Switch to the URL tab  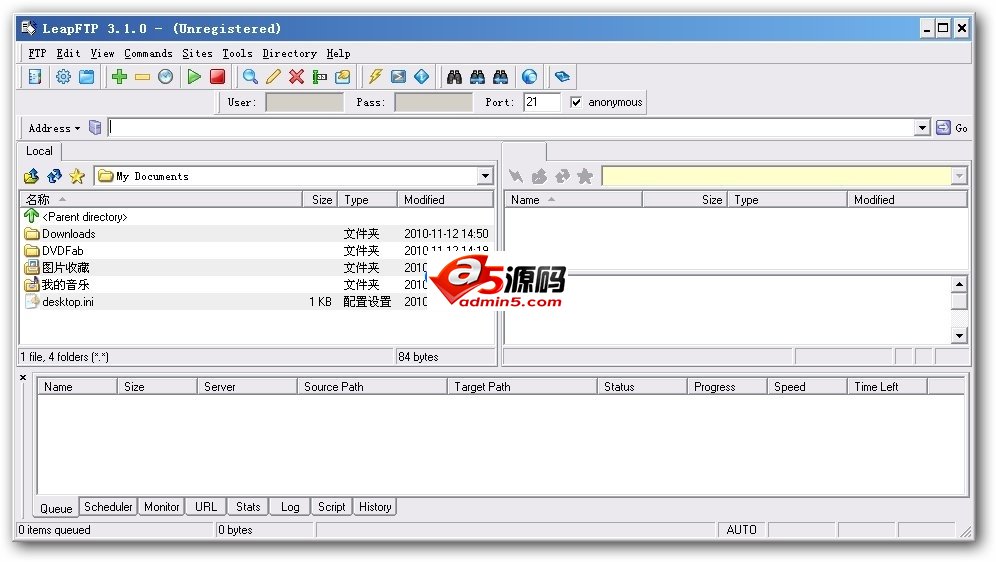coord(206,507)
